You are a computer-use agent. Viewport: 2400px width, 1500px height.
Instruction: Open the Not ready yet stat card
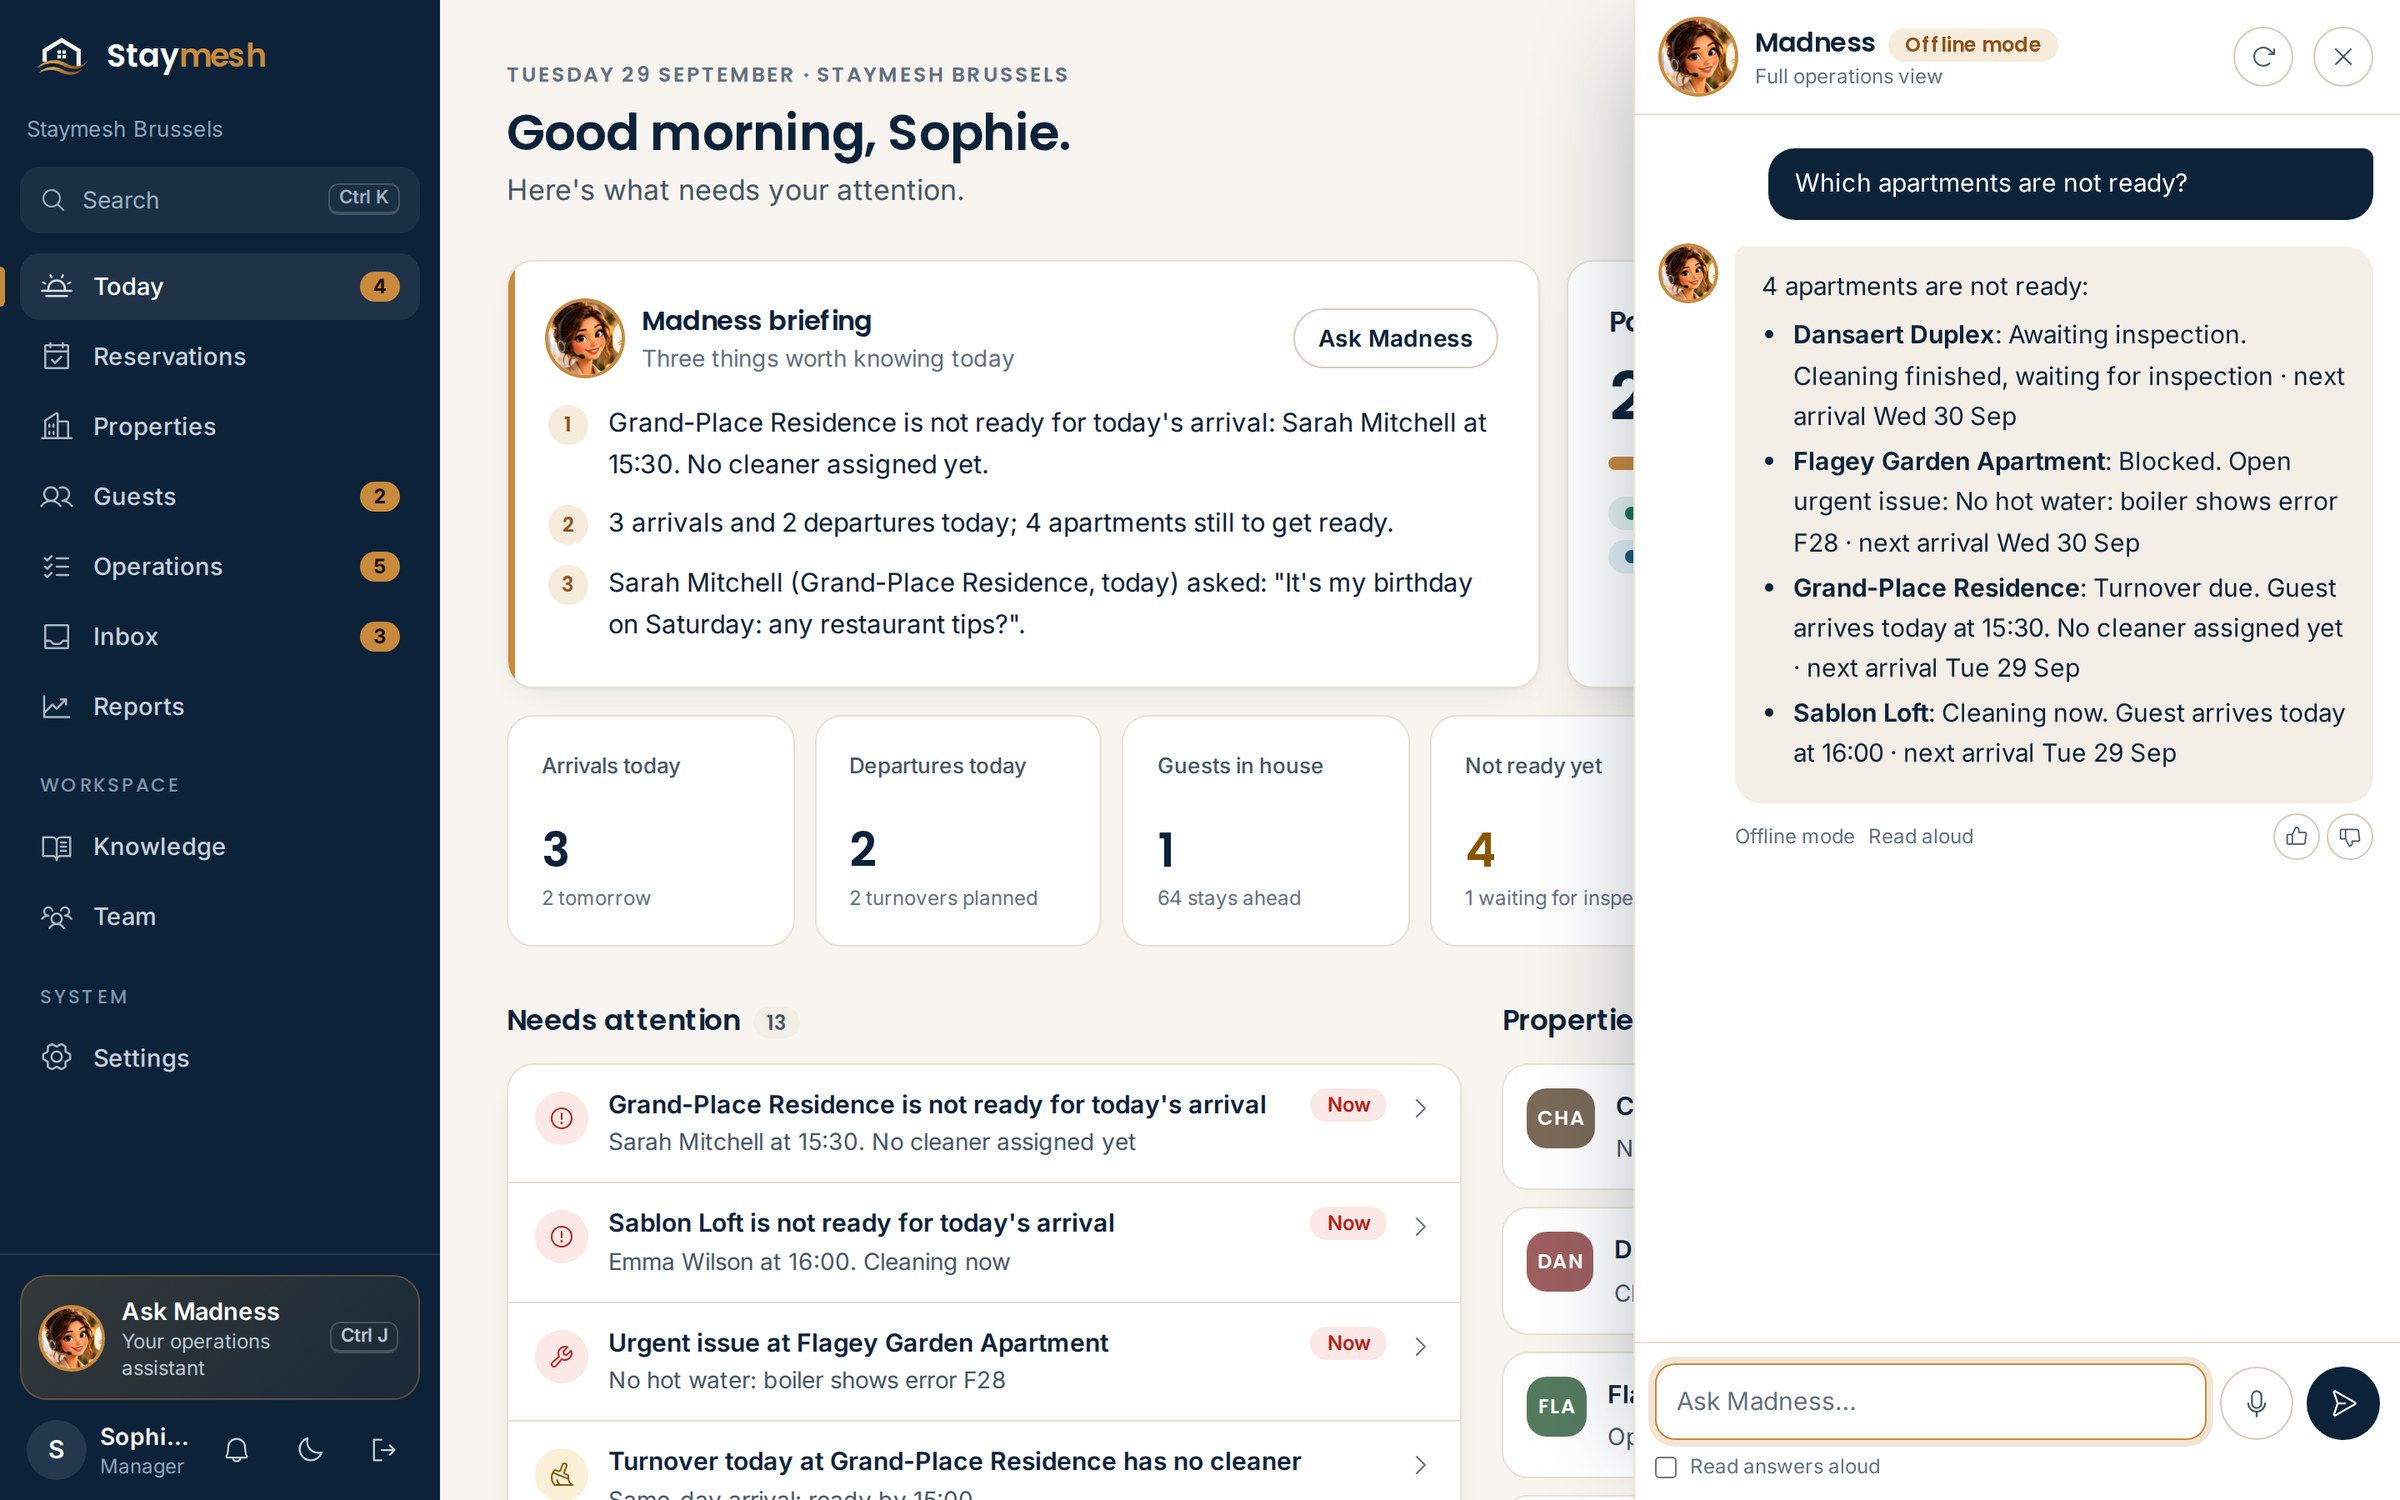pyautogui.click(x=1533, y=831)
